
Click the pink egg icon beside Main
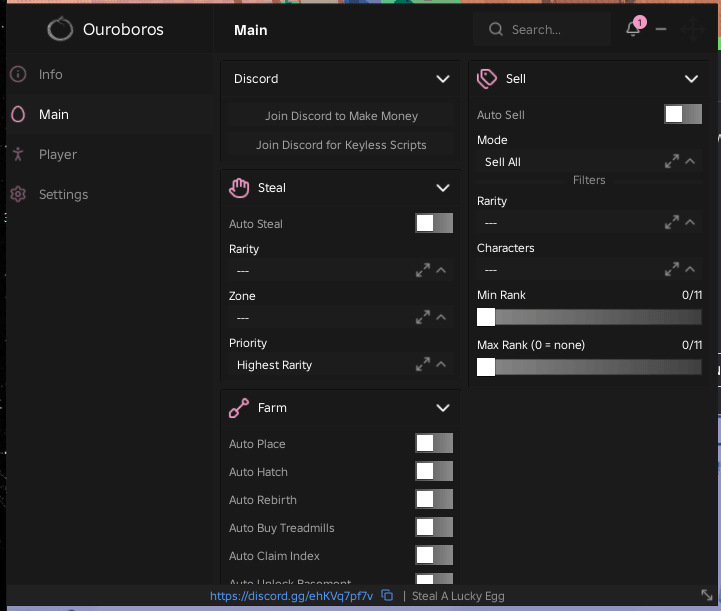[x=18, y=114]
